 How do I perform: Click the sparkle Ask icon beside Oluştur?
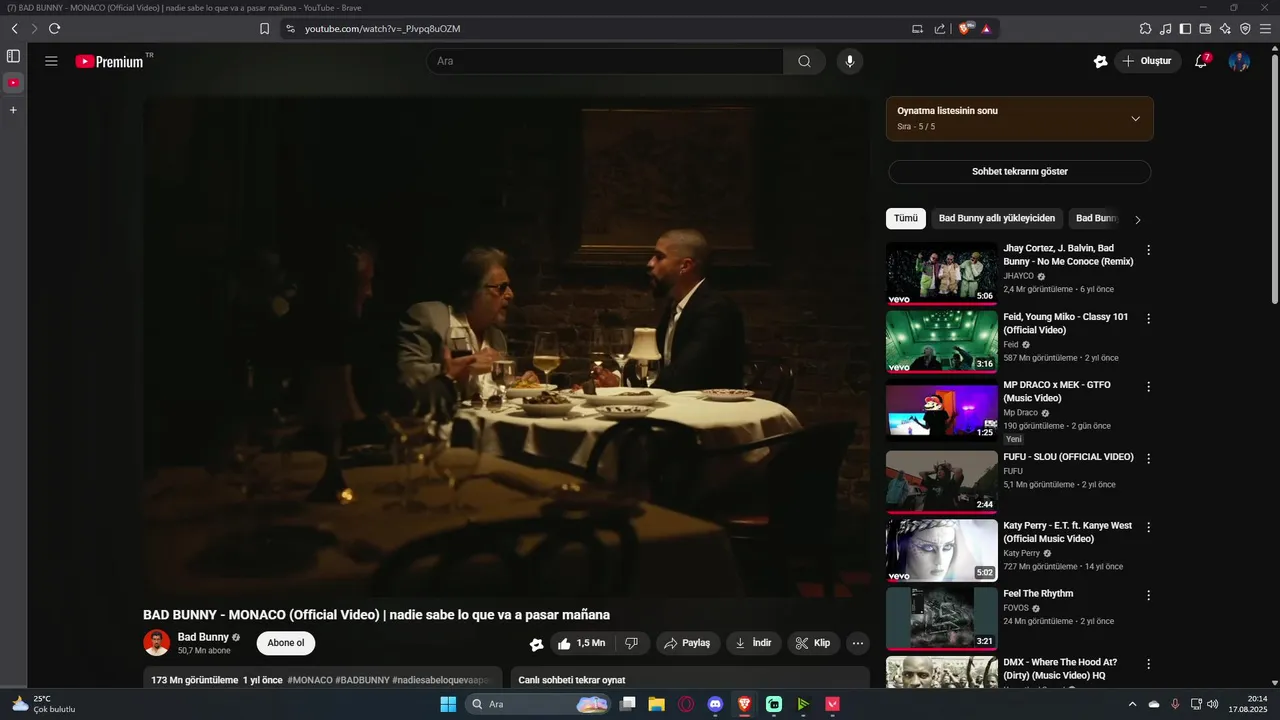(1100, 61)
